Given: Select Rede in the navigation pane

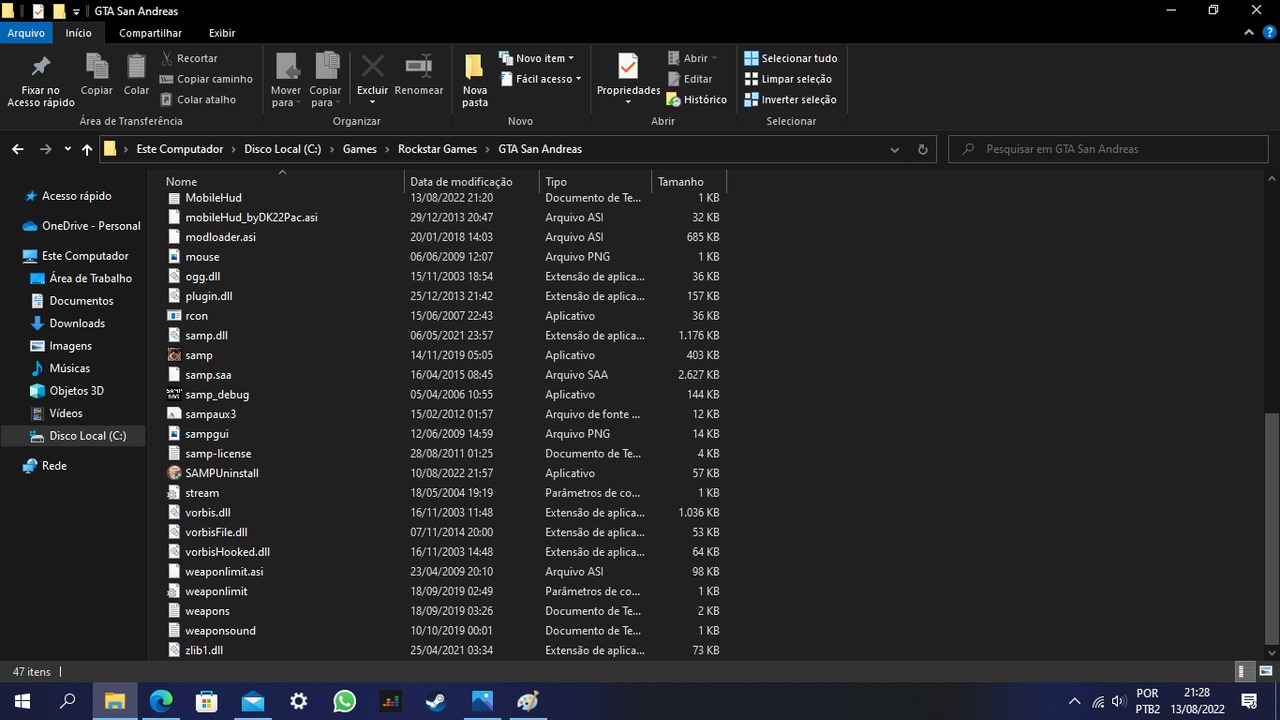Looking at the screenshot, I should click(x=54, y=466).
